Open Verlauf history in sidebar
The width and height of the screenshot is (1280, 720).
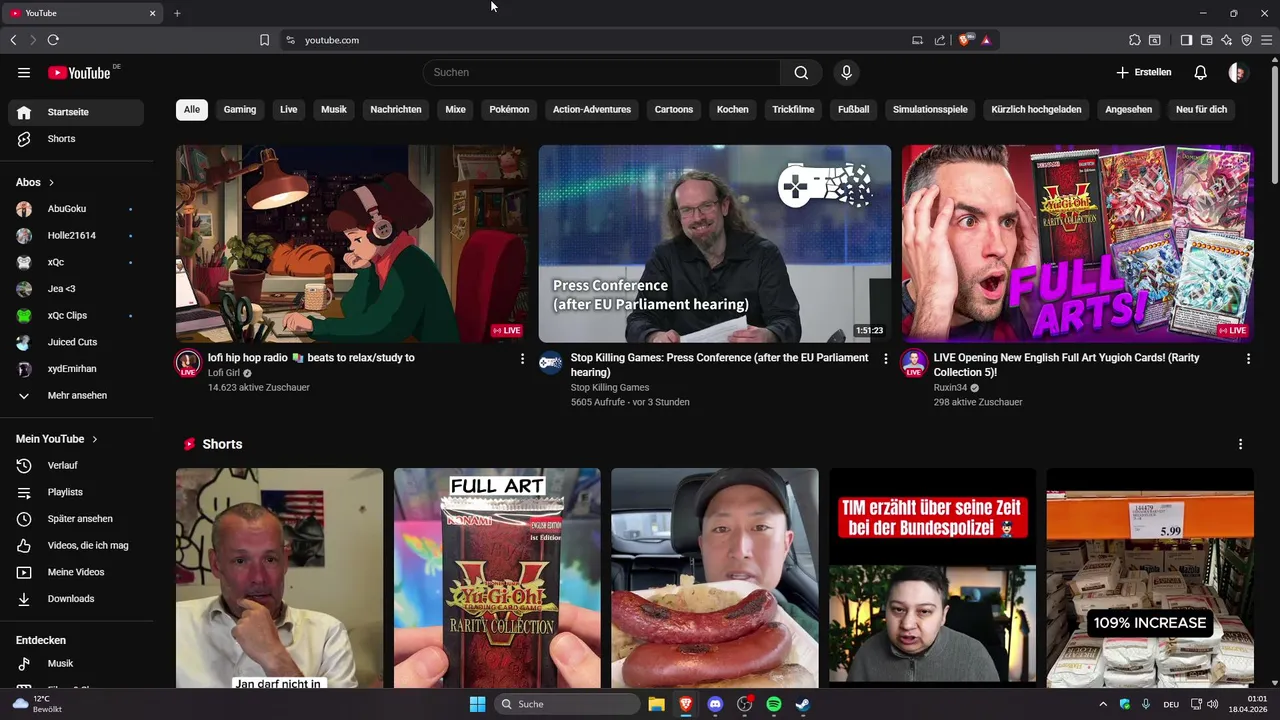[x=76, y=465]
